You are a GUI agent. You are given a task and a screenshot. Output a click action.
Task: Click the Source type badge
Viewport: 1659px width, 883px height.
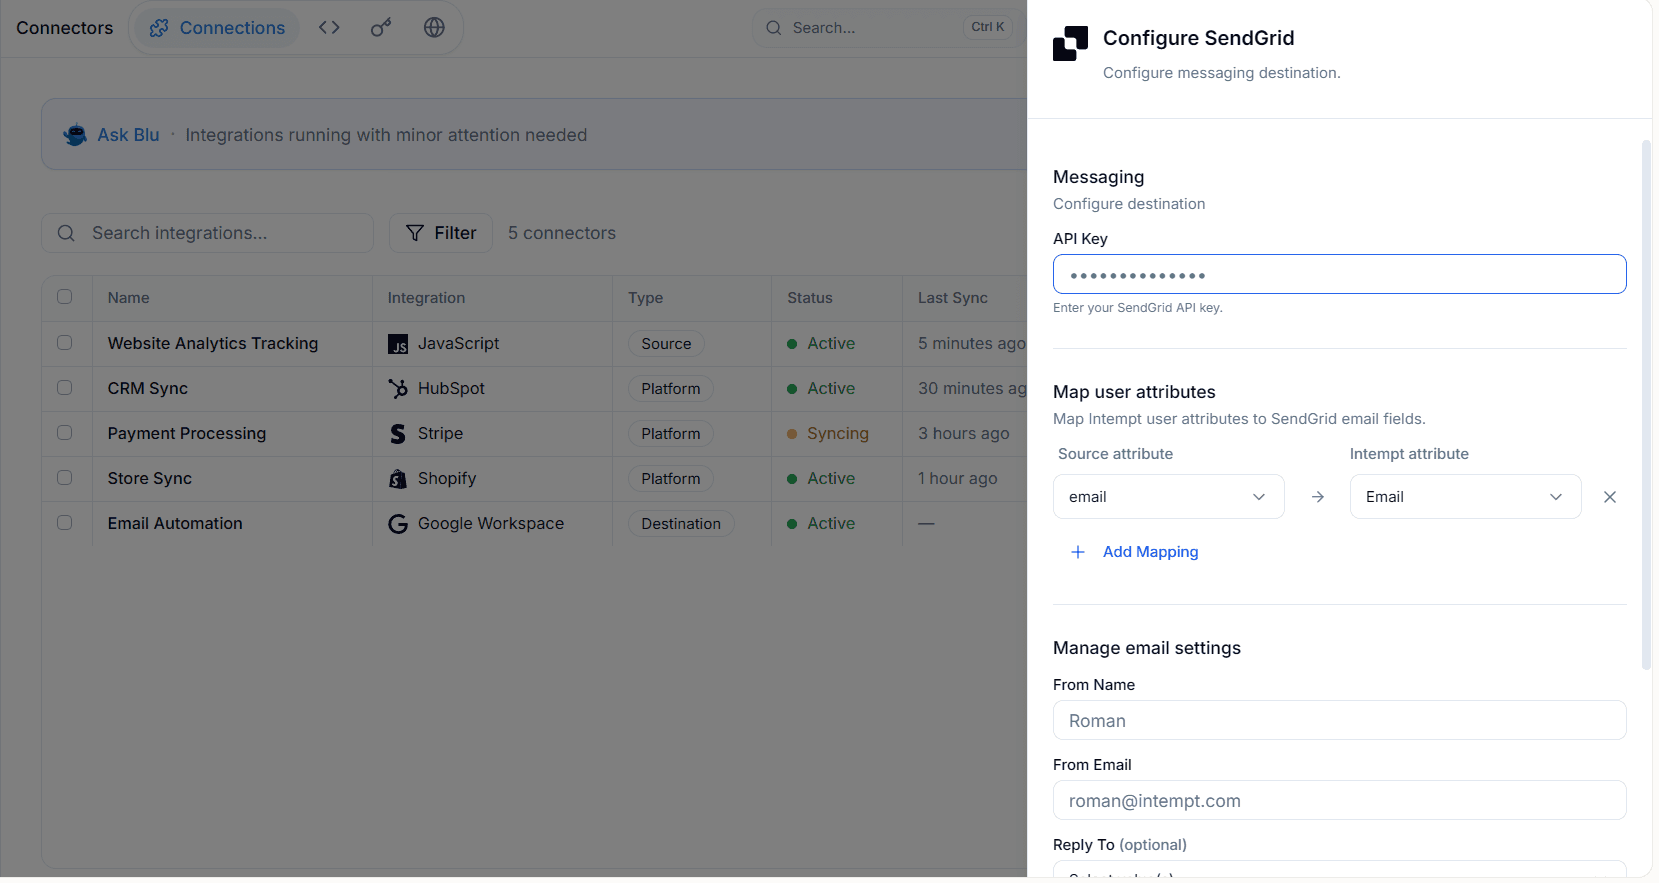[666, 343]
